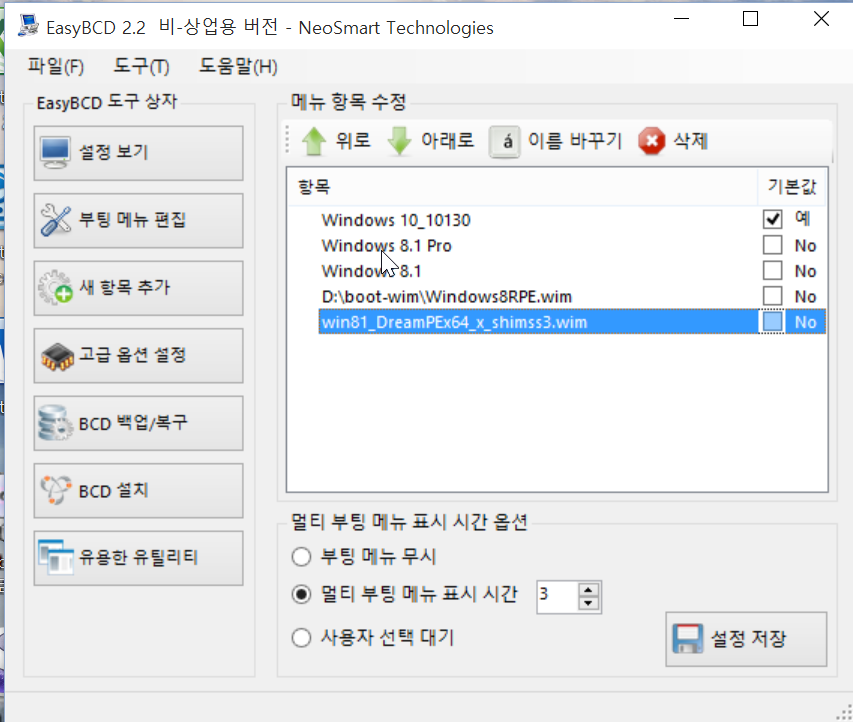This screenshot has width=853, height=722.
Task: Close the EasyBCD window
Action: (821, 19)
